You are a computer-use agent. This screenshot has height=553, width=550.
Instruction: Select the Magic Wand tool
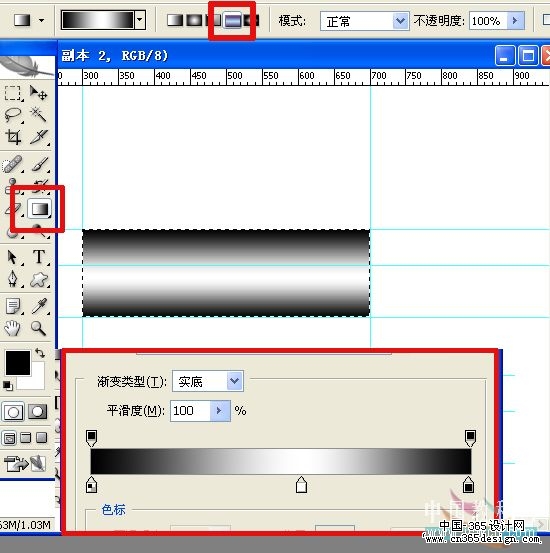[x=38, y=114]
